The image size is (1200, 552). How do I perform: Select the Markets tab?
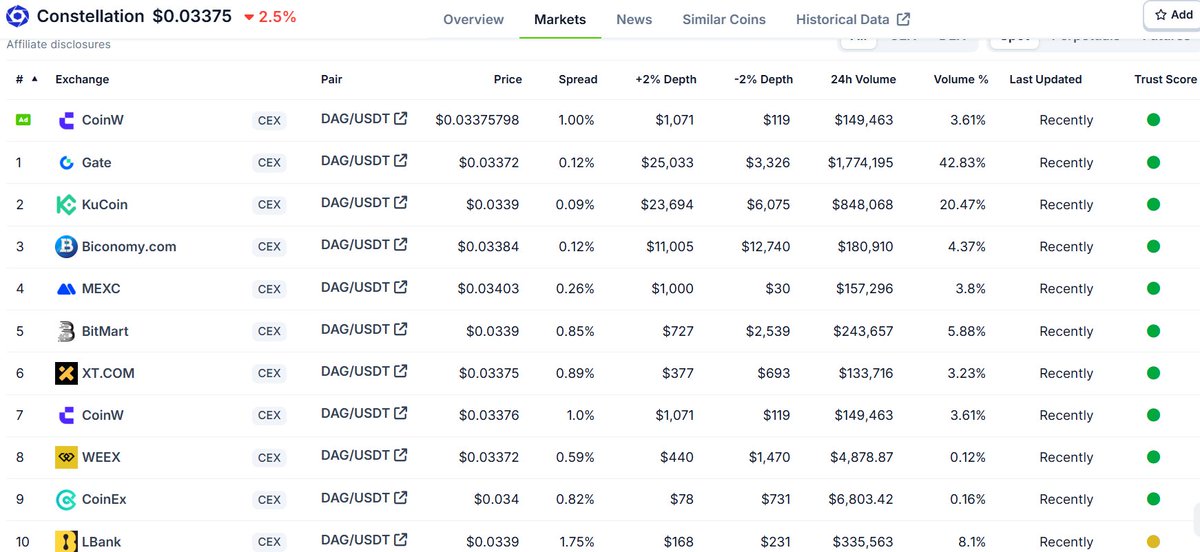(560, 19)
